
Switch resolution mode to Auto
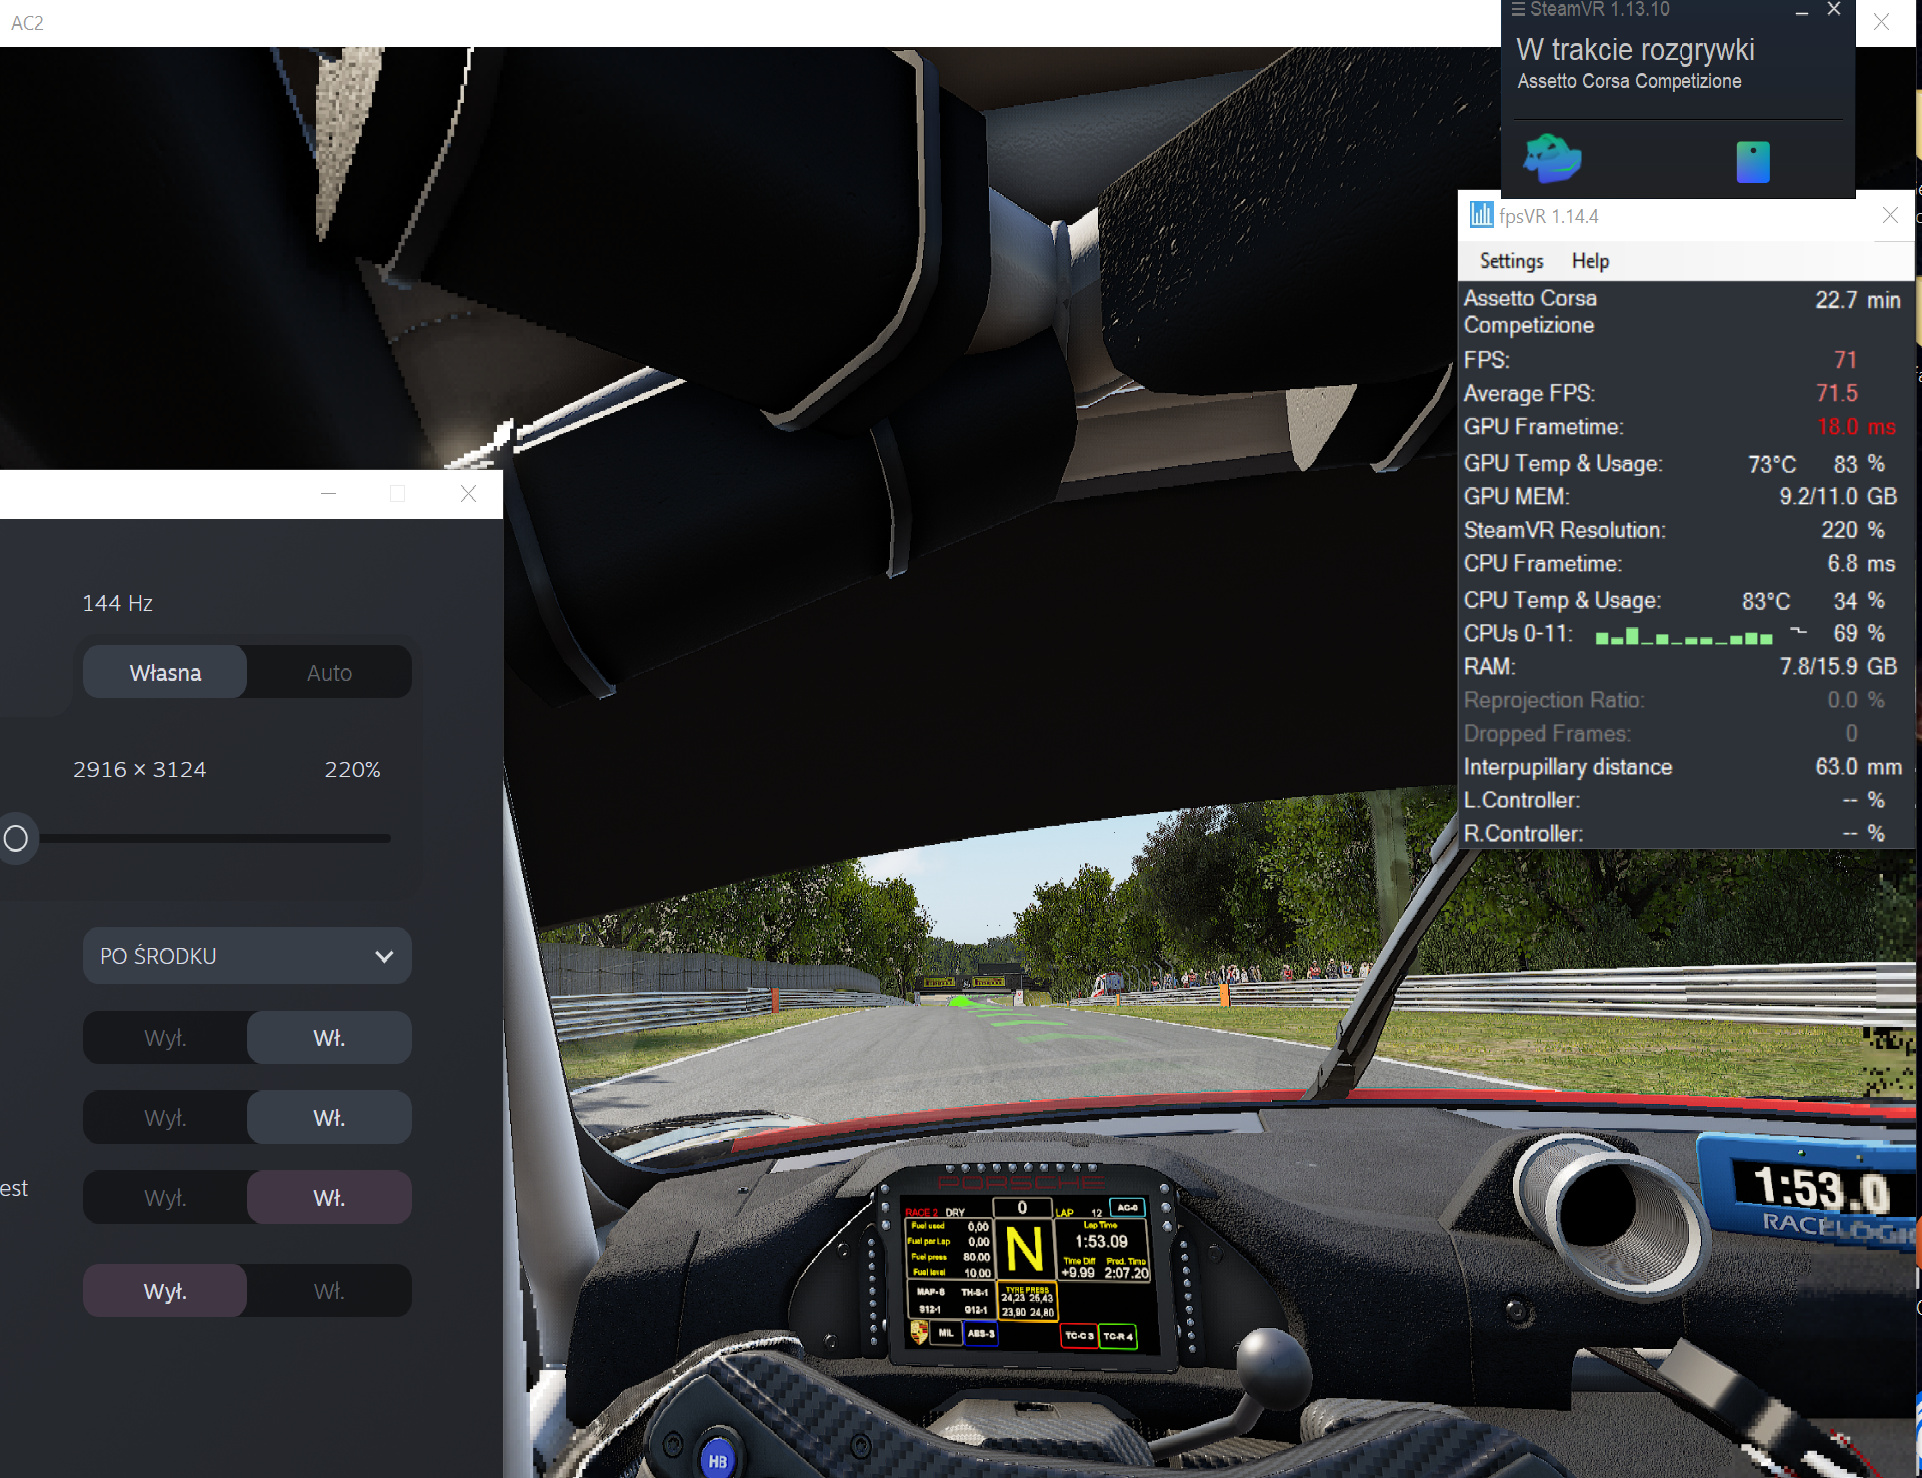coord(329,672)
